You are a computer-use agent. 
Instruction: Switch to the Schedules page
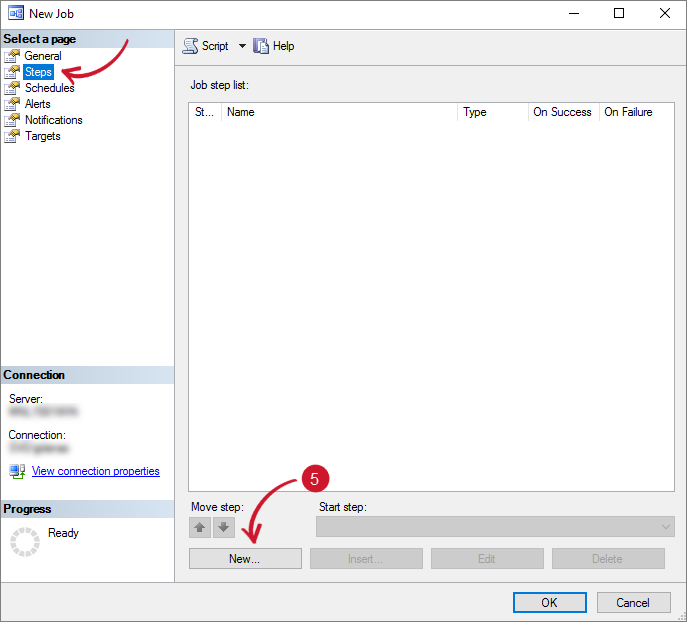pos(49,88)
